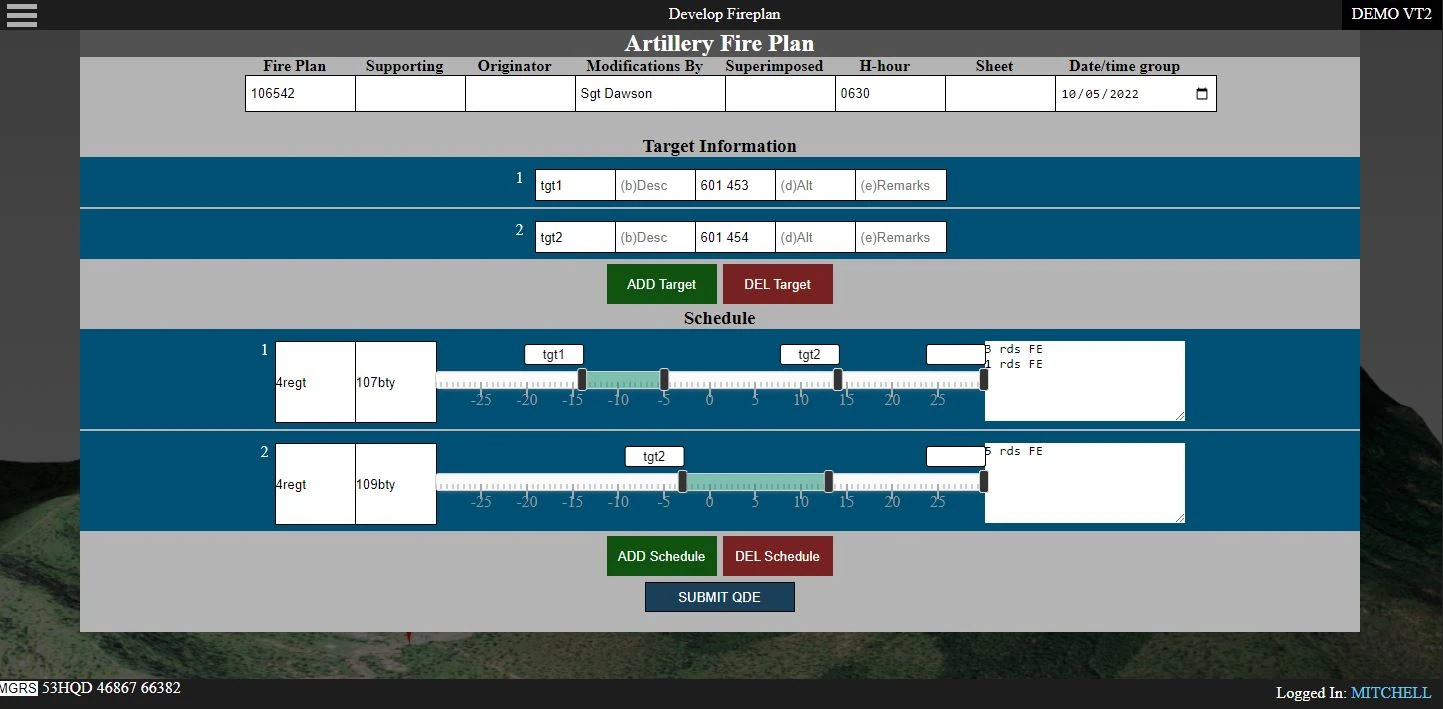This screenshot has width=1443, height=709.
Task: Click target 2 Remarks field
Action: click(x=900, y=238)
